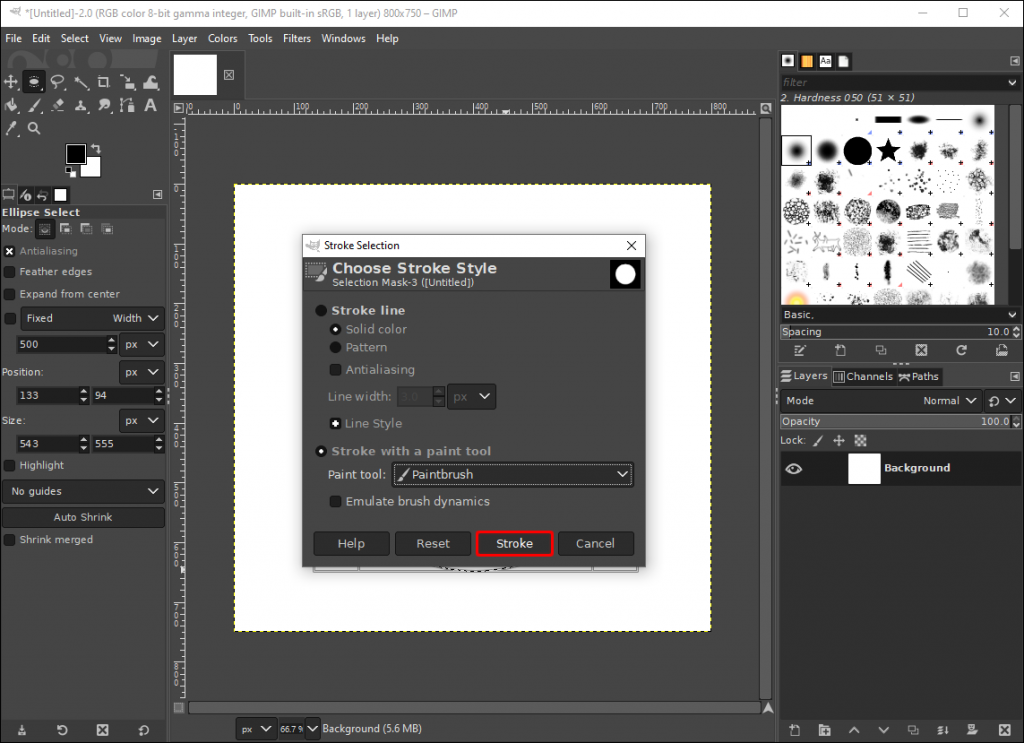This screenshot has height=743, width=1024.
Task: Click the Auto Shrink button
Action: pyautogui.click(x=83, y=517)
